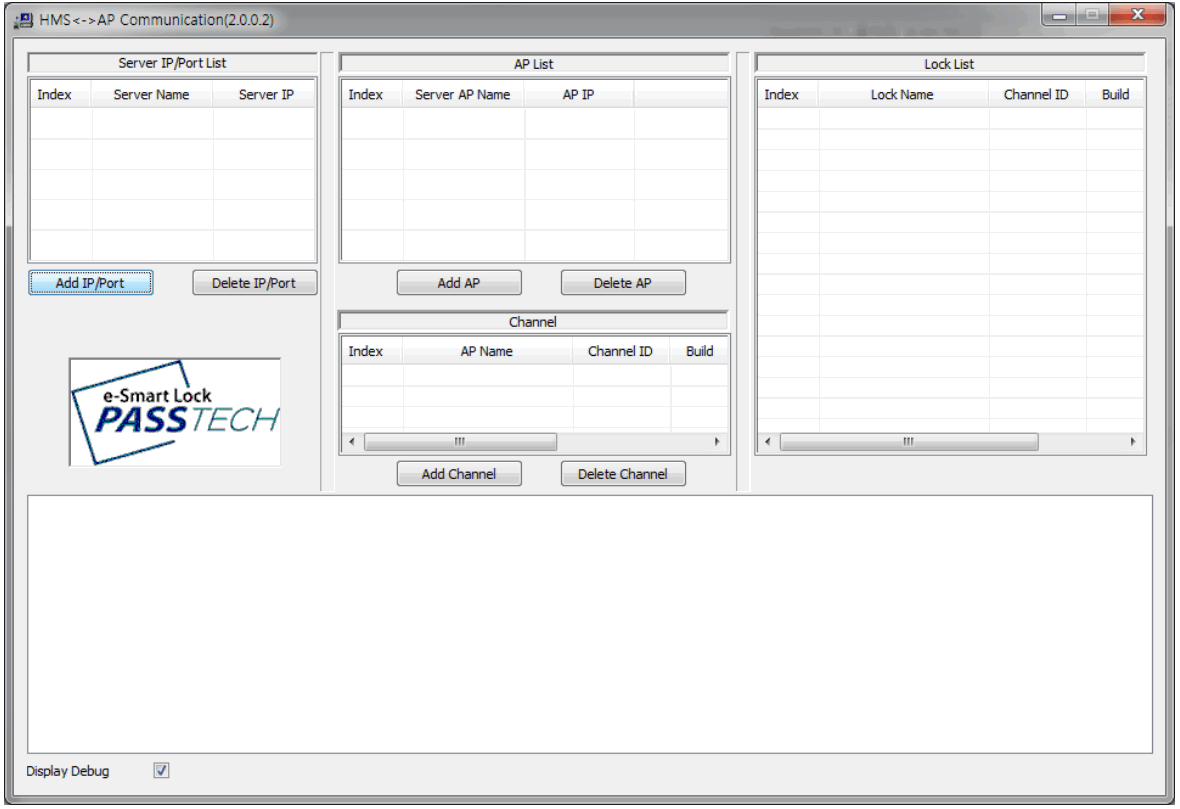
Task: Click the Add IP/Port button
Action: [90, 282]
